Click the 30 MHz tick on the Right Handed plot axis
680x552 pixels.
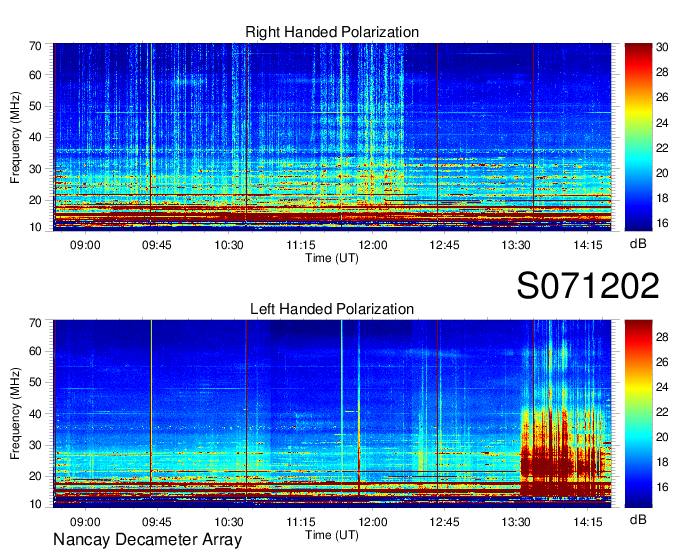(x=35, y=169)
